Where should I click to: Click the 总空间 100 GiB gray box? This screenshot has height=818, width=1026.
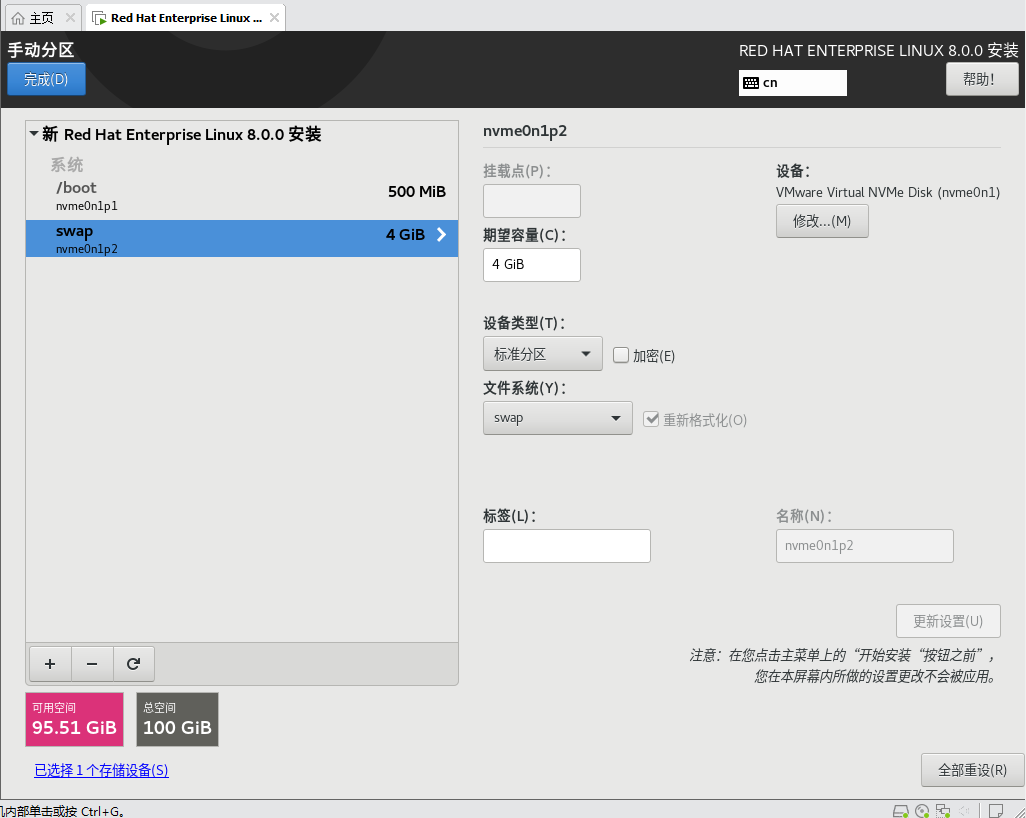tap(177, 719)
